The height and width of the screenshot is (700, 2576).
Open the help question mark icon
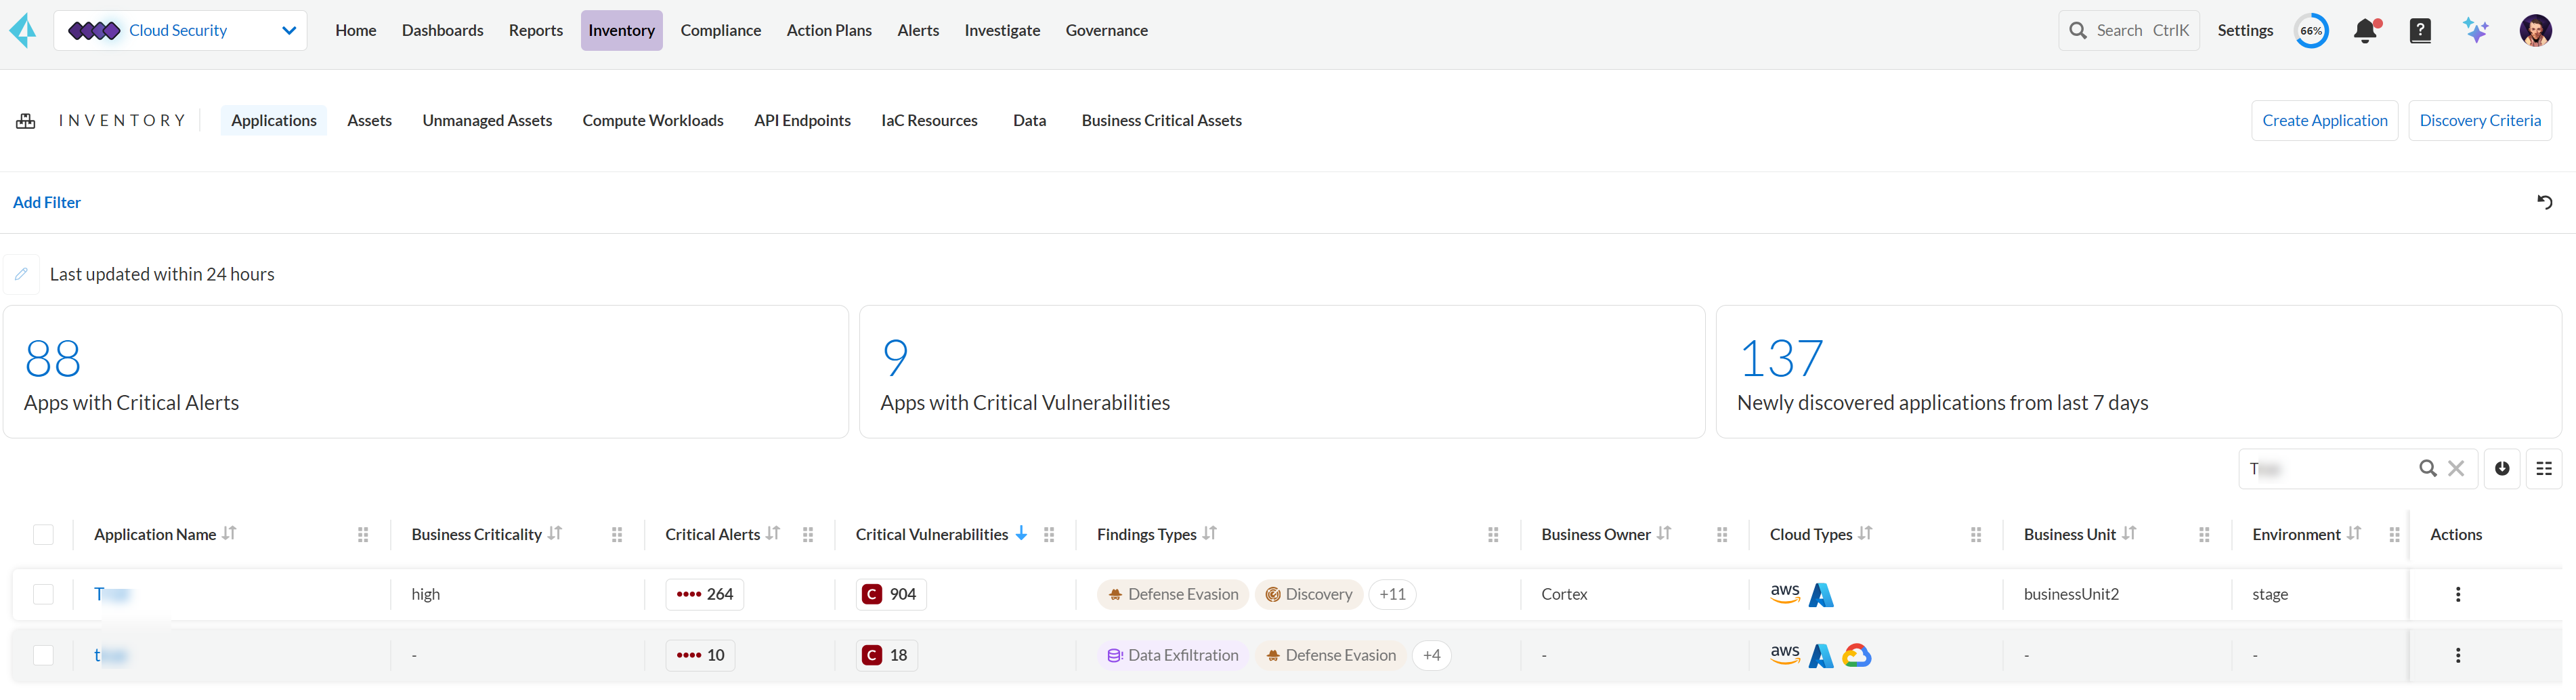click(2420, 31)
